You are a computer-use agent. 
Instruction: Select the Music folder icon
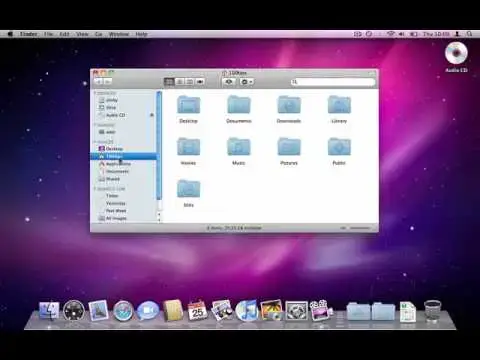coord(239,147)
